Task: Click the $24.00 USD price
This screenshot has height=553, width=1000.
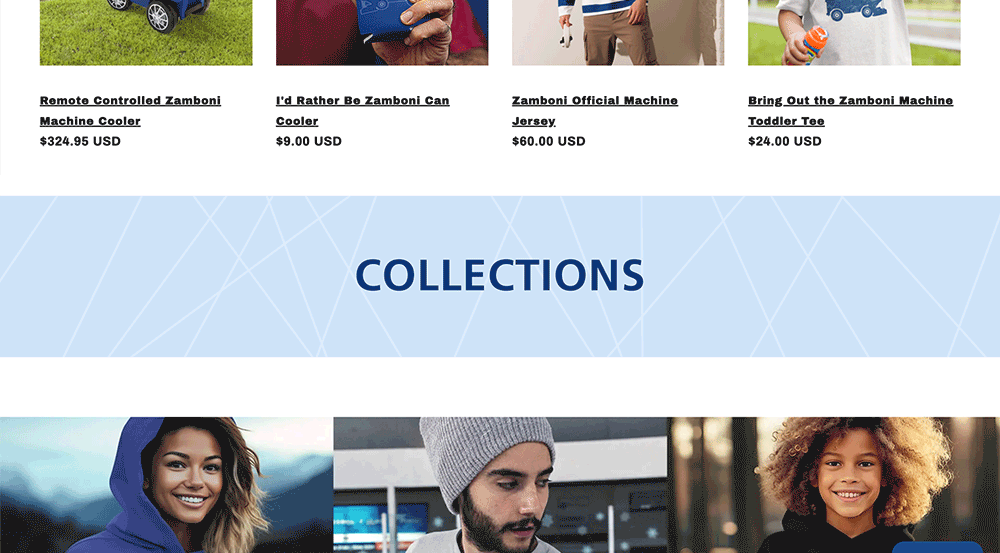Action: click(784, 141)
